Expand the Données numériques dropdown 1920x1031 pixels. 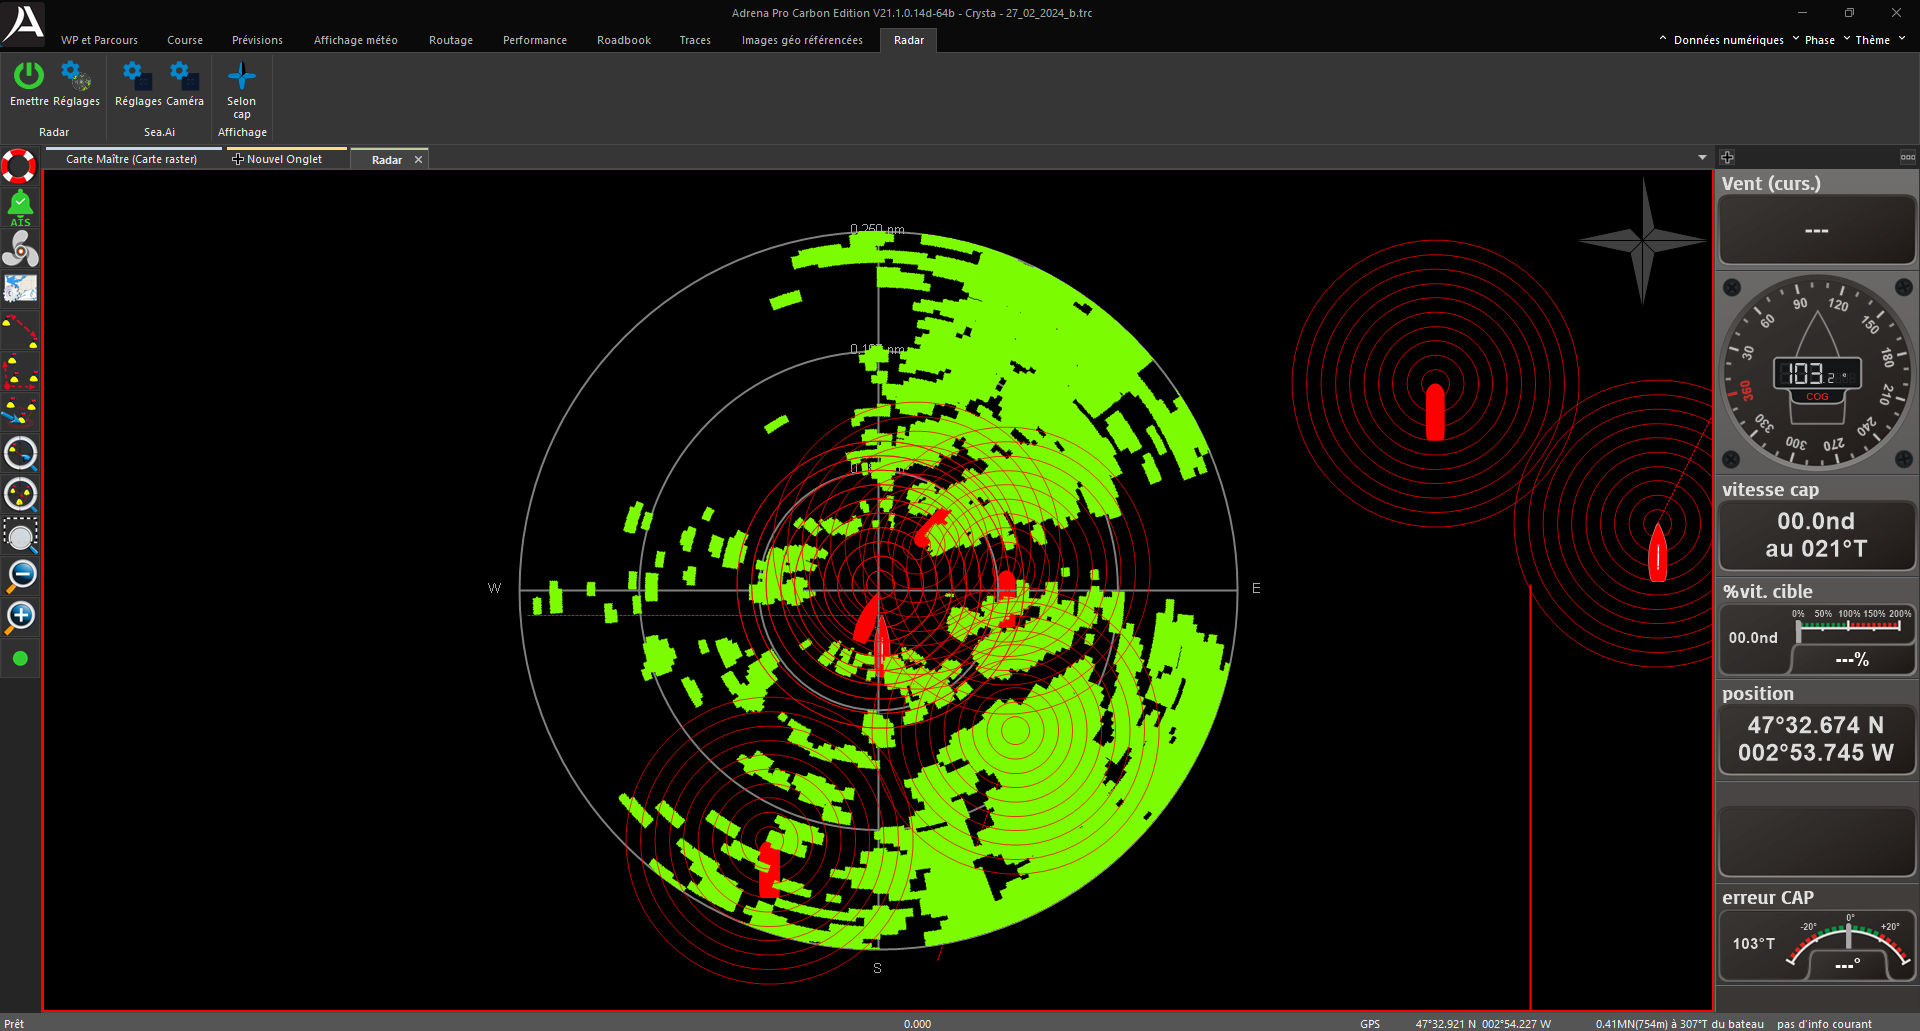(1728, 40)
